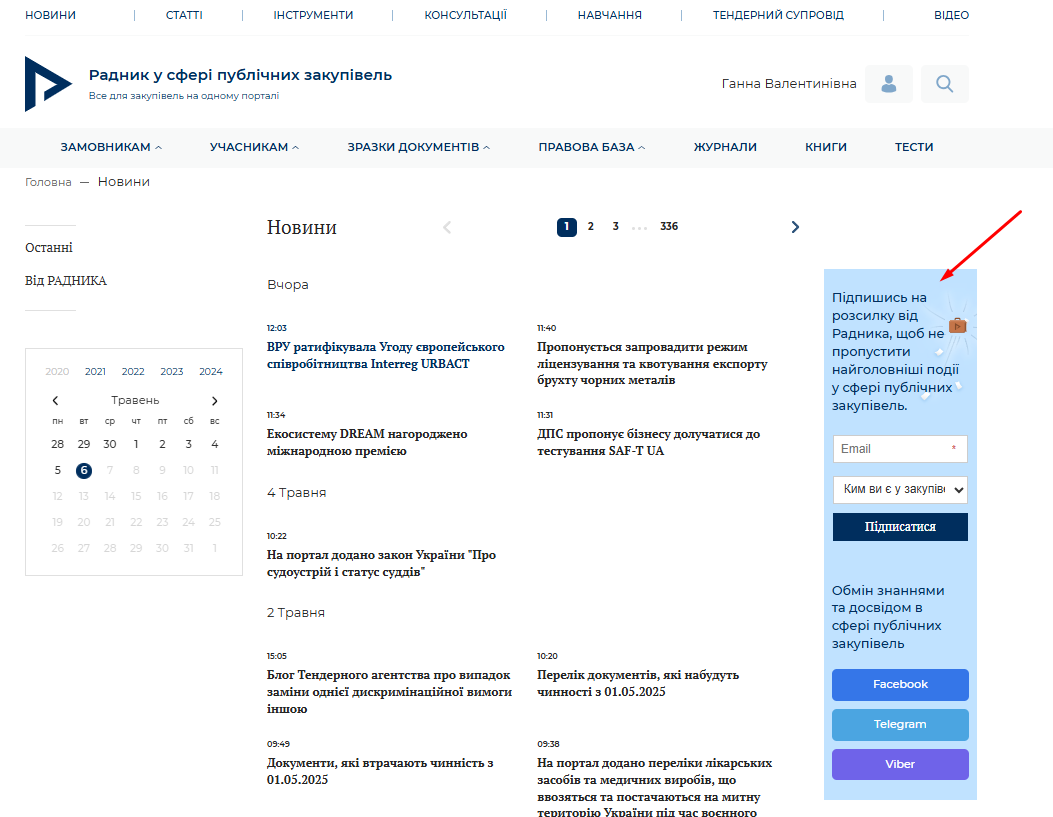The height and width of the screenshot is (817, 1053).
Task: Go to previous news page arrow
Action: pyautogui.click(x=447, y=228)
